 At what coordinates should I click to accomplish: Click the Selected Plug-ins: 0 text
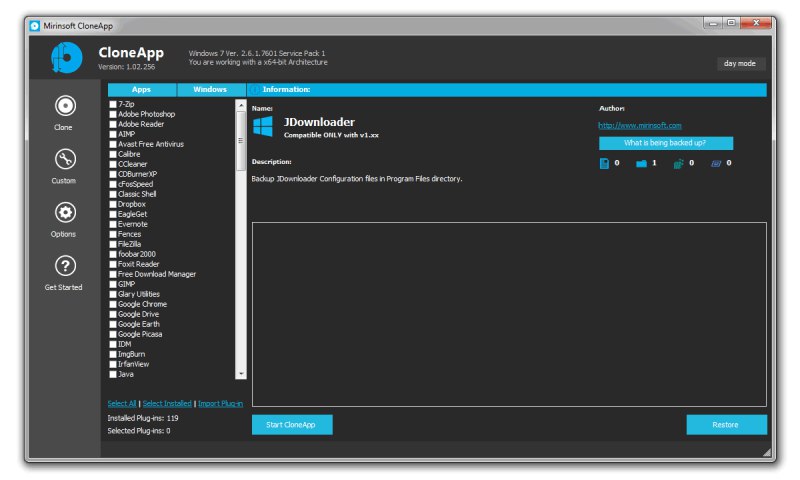point(139,431)
